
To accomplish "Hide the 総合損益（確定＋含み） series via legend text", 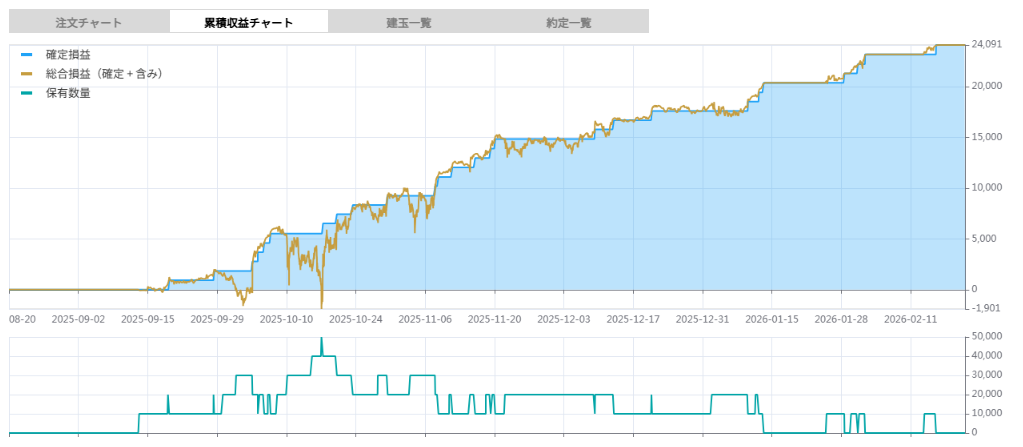I will tap(104, 74).
